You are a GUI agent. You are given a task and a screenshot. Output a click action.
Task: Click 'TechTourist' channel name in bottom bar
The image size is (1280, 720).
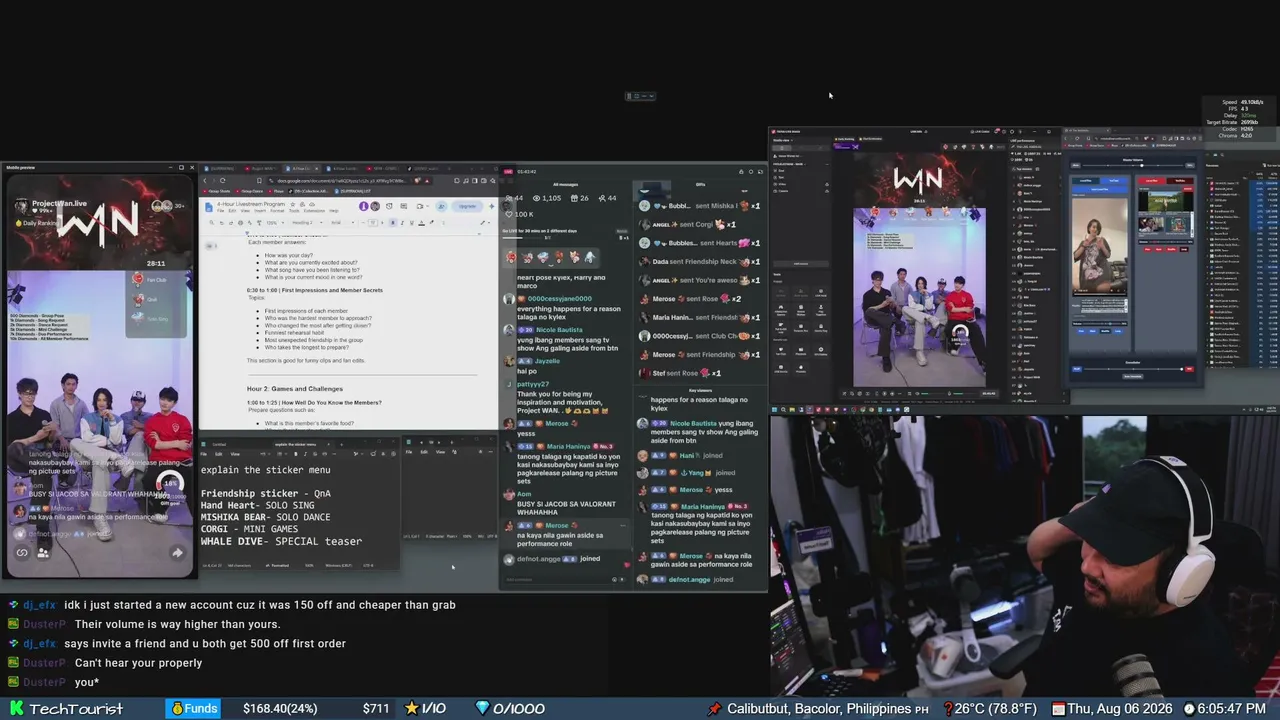(76, 709)
